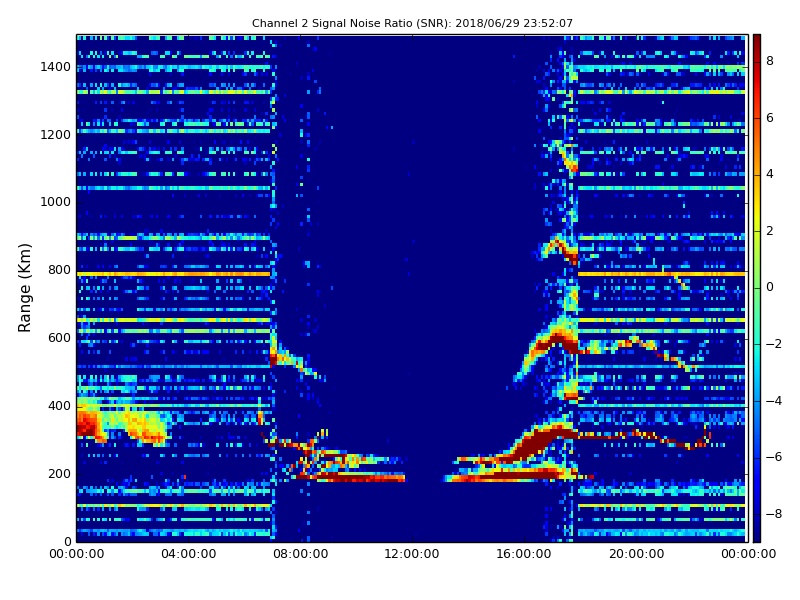The height and width of the screenshot is (600, 800).
Task: Click the 400 range tick label
Action: (x=59, y=406)
